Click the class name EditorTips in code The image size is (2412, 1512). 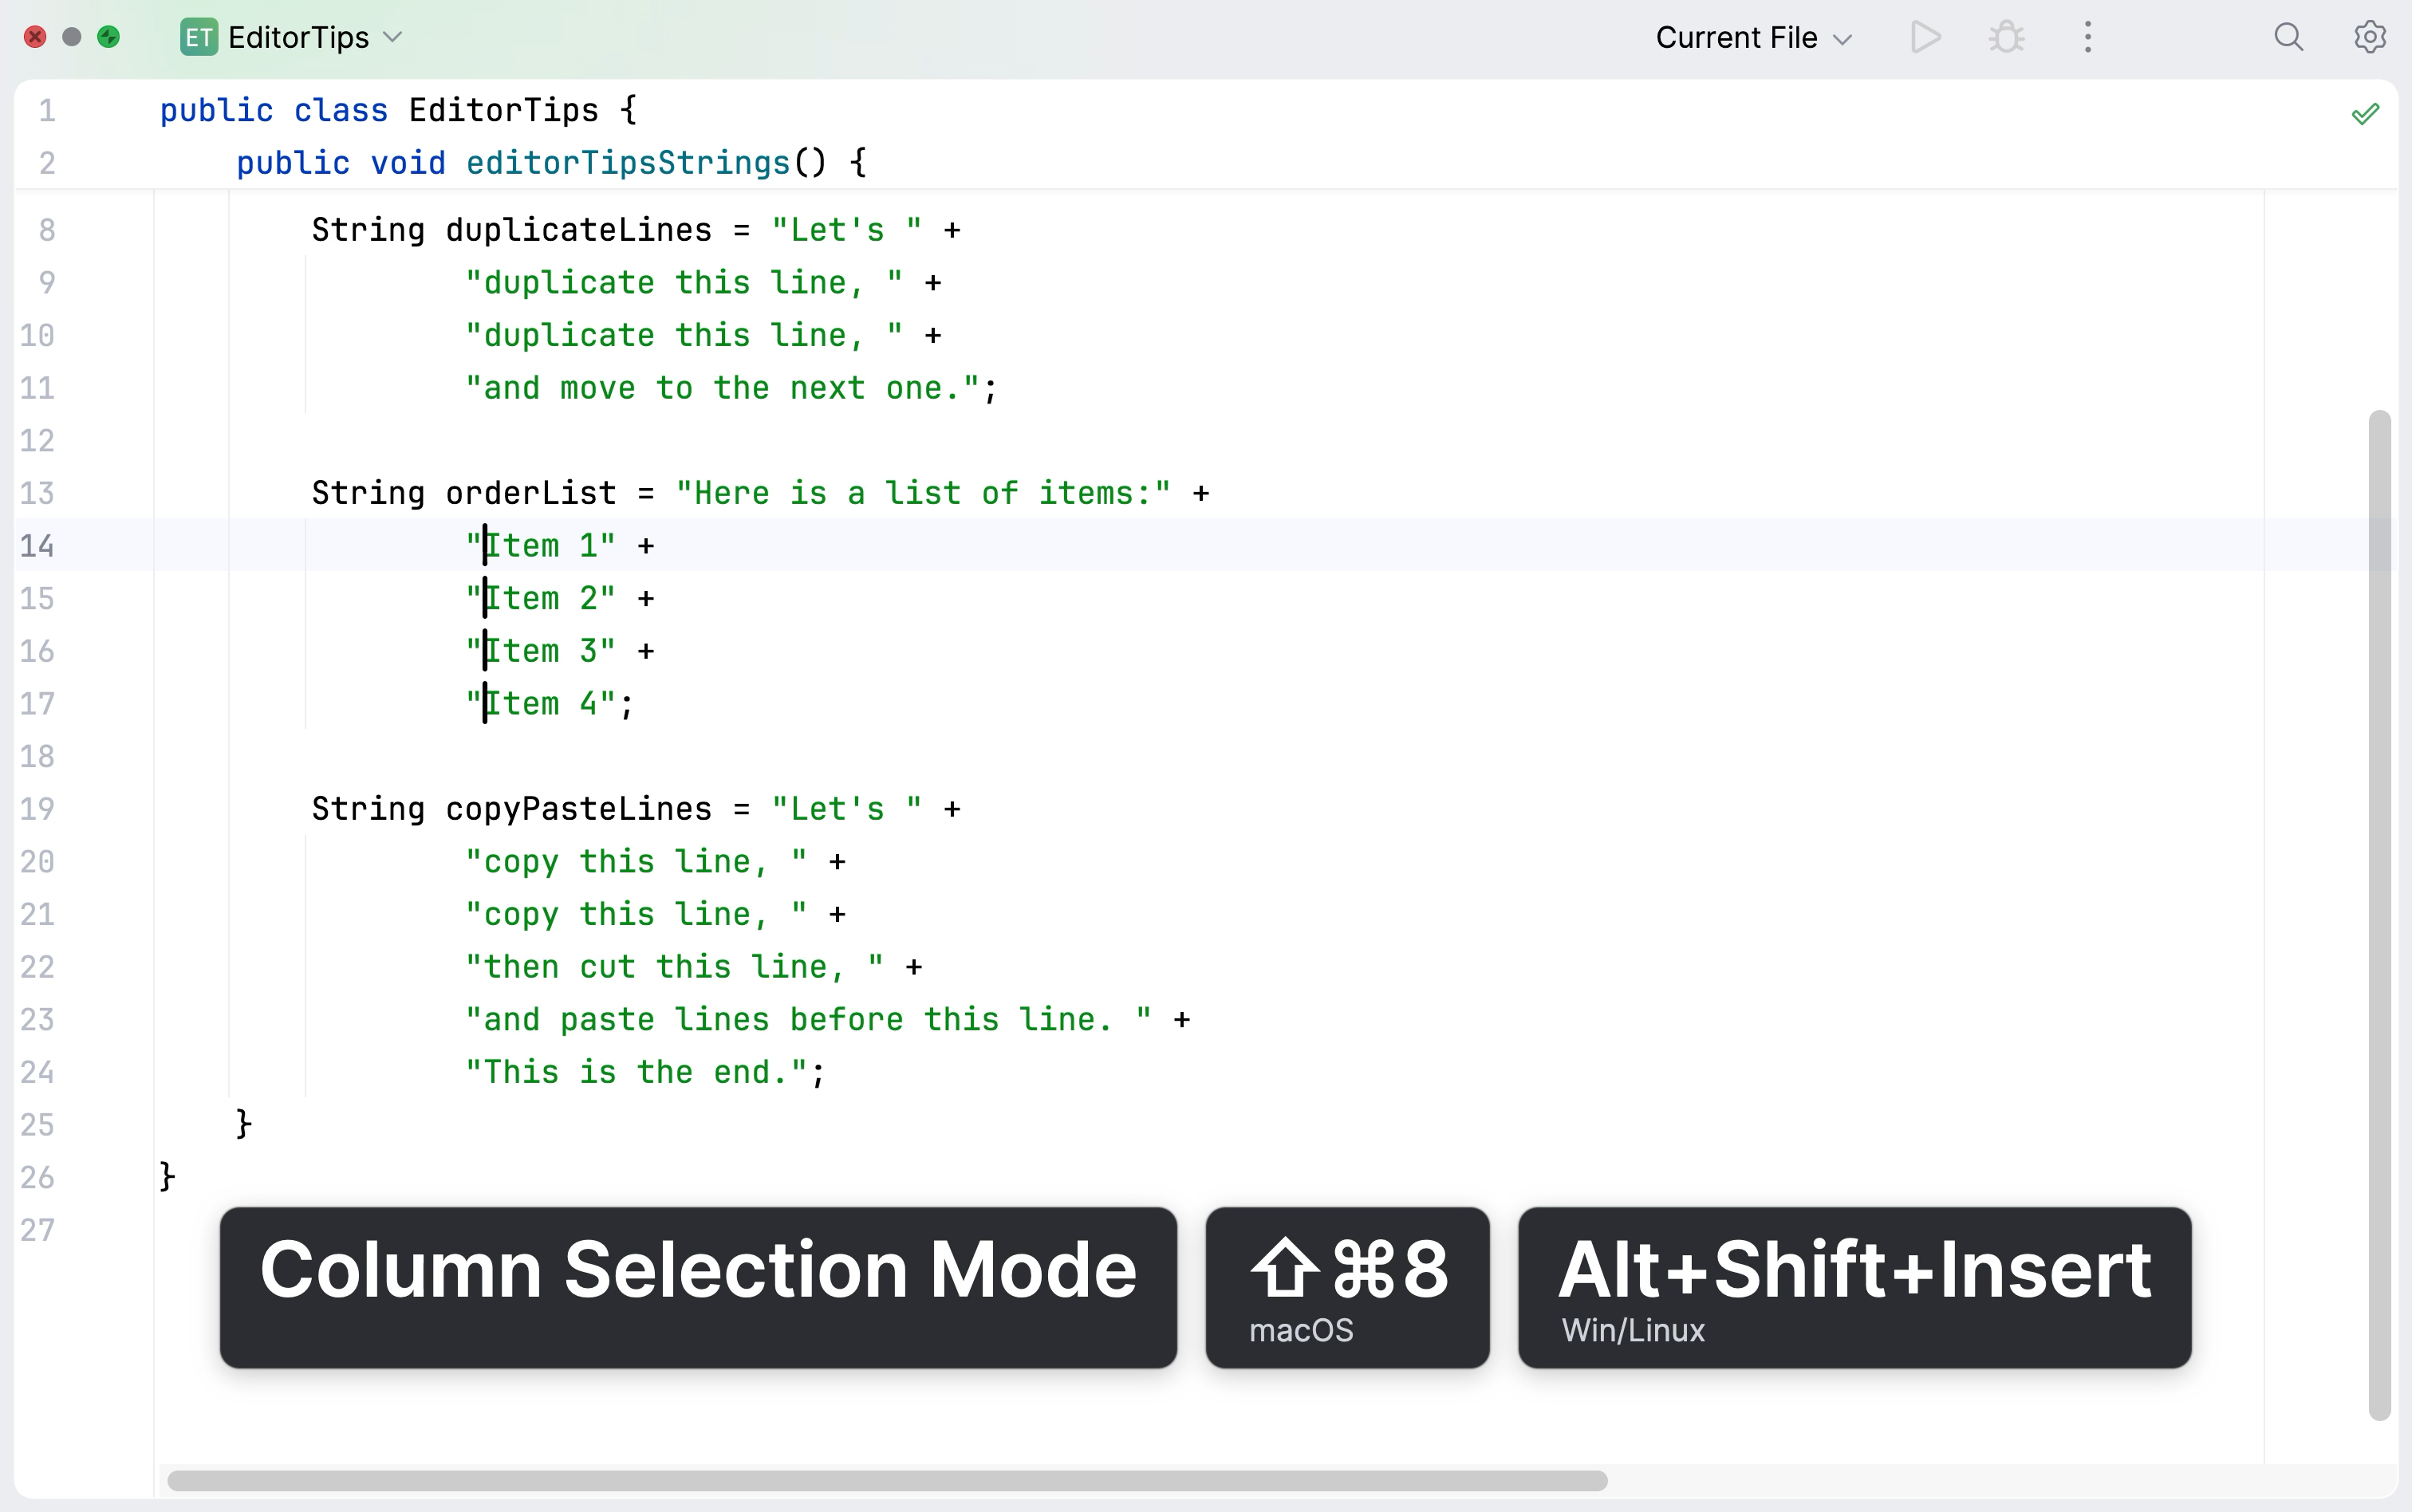coord(504,110)
